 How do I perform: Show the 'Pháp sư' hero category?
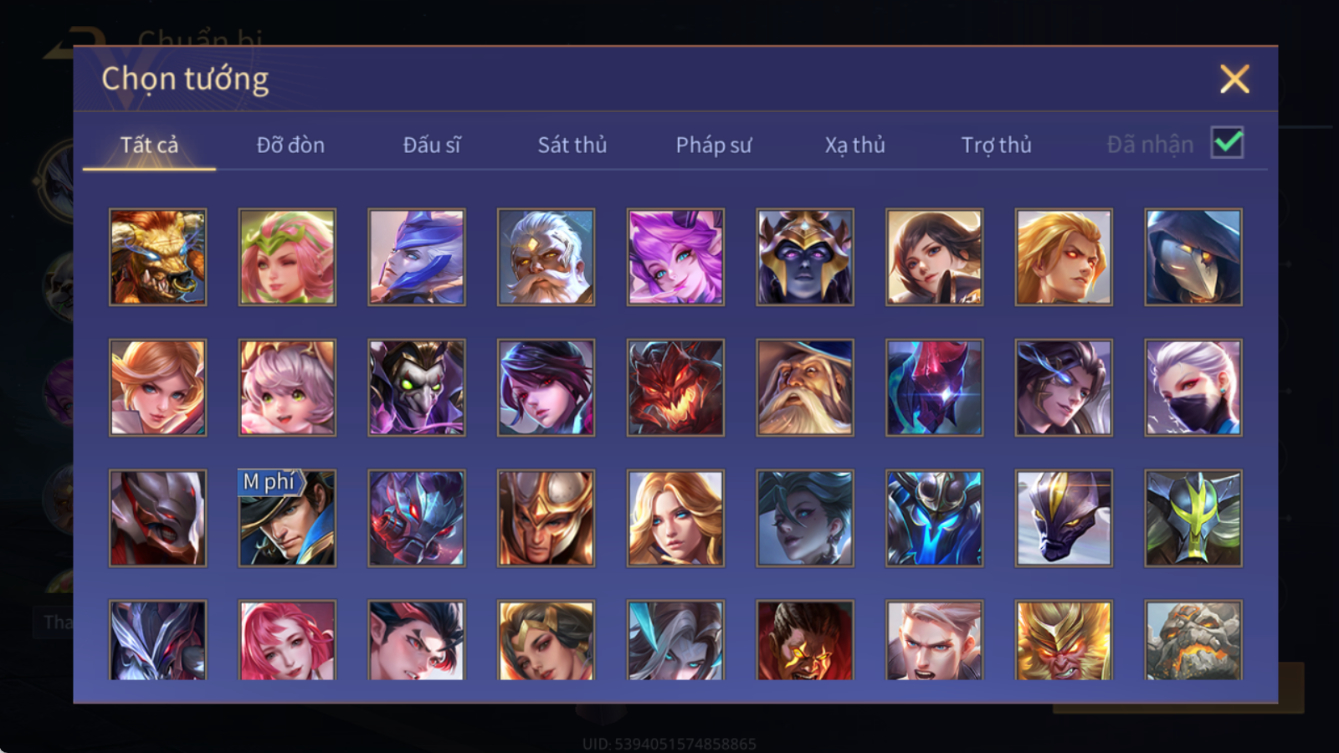713,145
